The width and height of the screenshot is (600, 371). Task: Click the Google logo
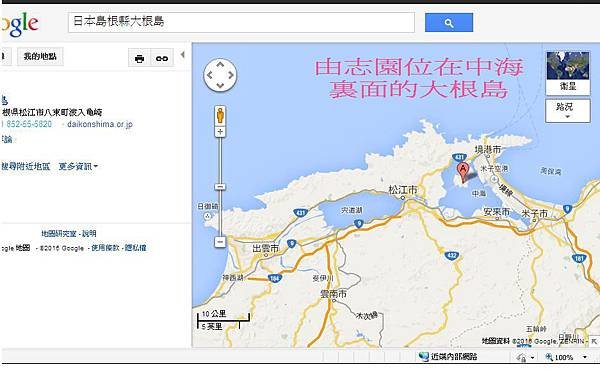(20, 24)
